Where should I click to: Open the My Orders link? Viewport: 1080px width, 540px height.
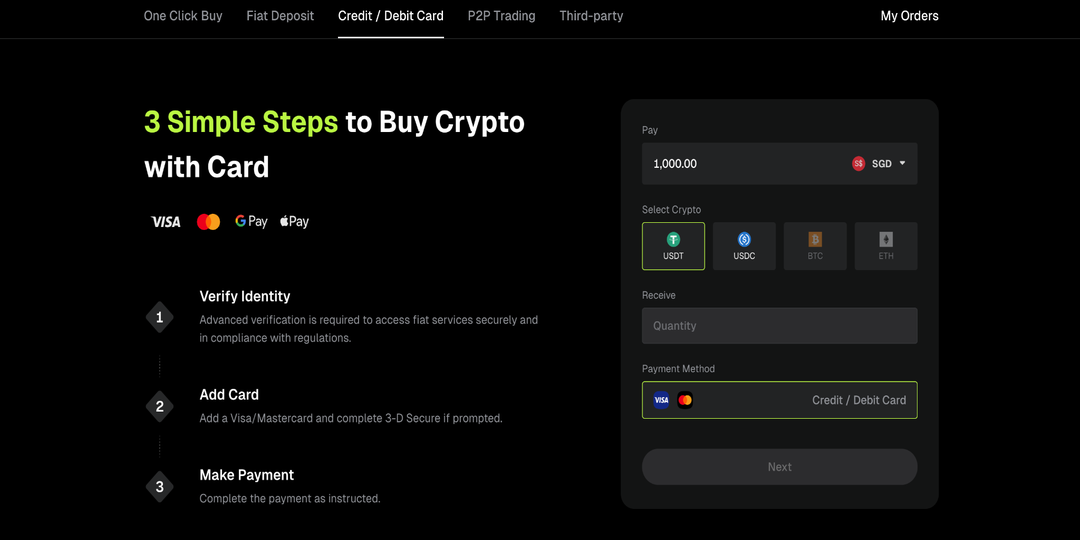(909, 16)
